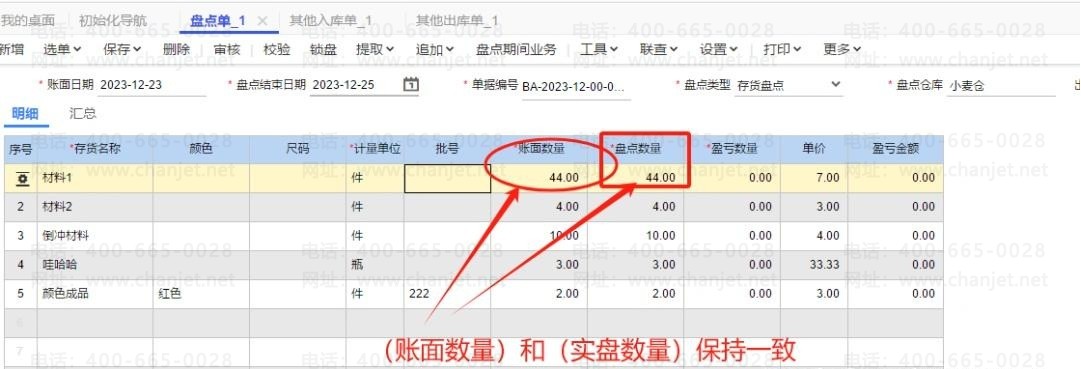Click batch number cell 222
1081x369 pixels.
pos(447,294)
